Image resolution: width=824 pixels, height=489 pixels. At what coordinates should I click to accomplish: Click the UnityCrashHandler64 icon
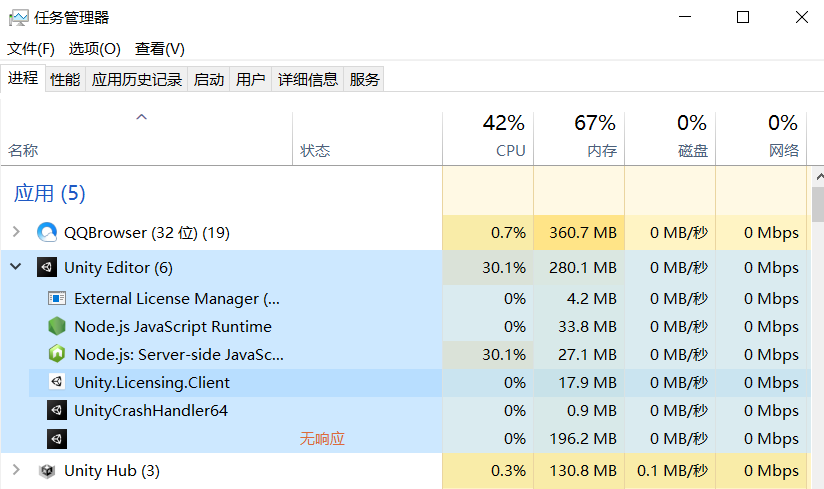(x=57, y=410)
